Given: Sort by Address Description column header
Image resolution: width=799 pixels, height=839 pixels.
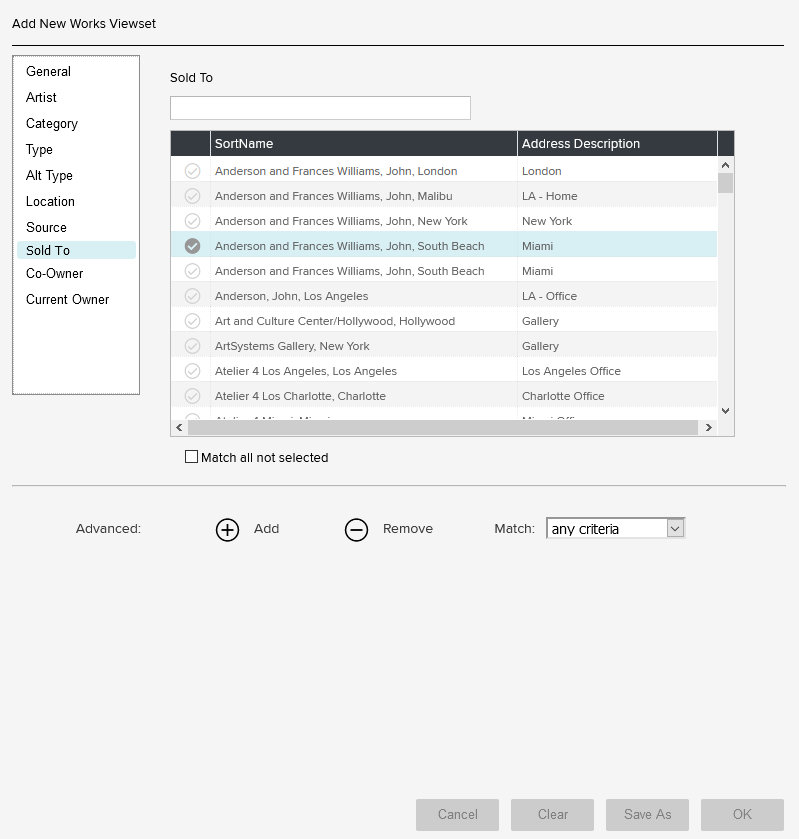Looking at the screenshot, I should point(617,144).
